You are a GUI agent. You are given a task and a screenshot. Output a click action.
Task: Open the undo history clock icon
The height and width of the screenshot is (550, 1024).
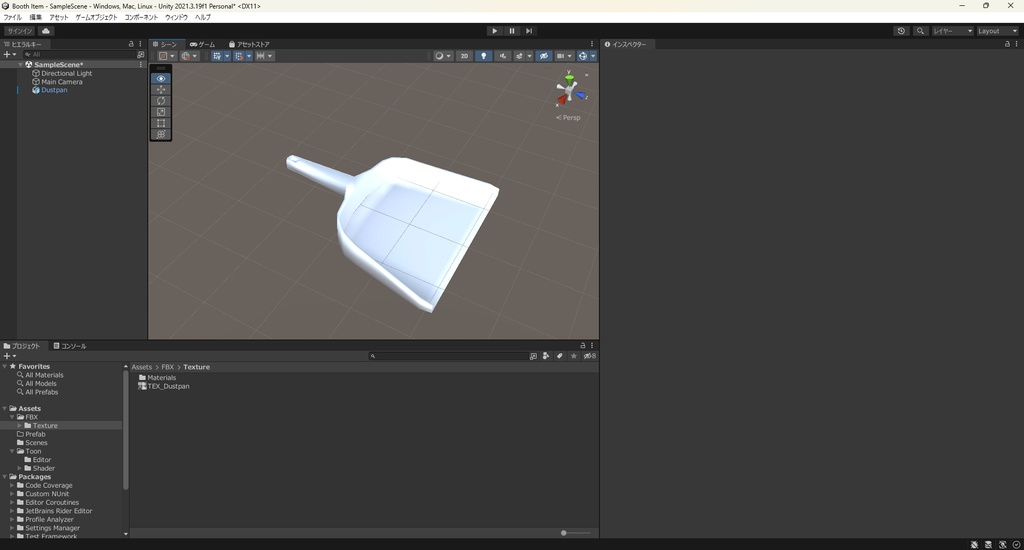[x=901, y=31]
